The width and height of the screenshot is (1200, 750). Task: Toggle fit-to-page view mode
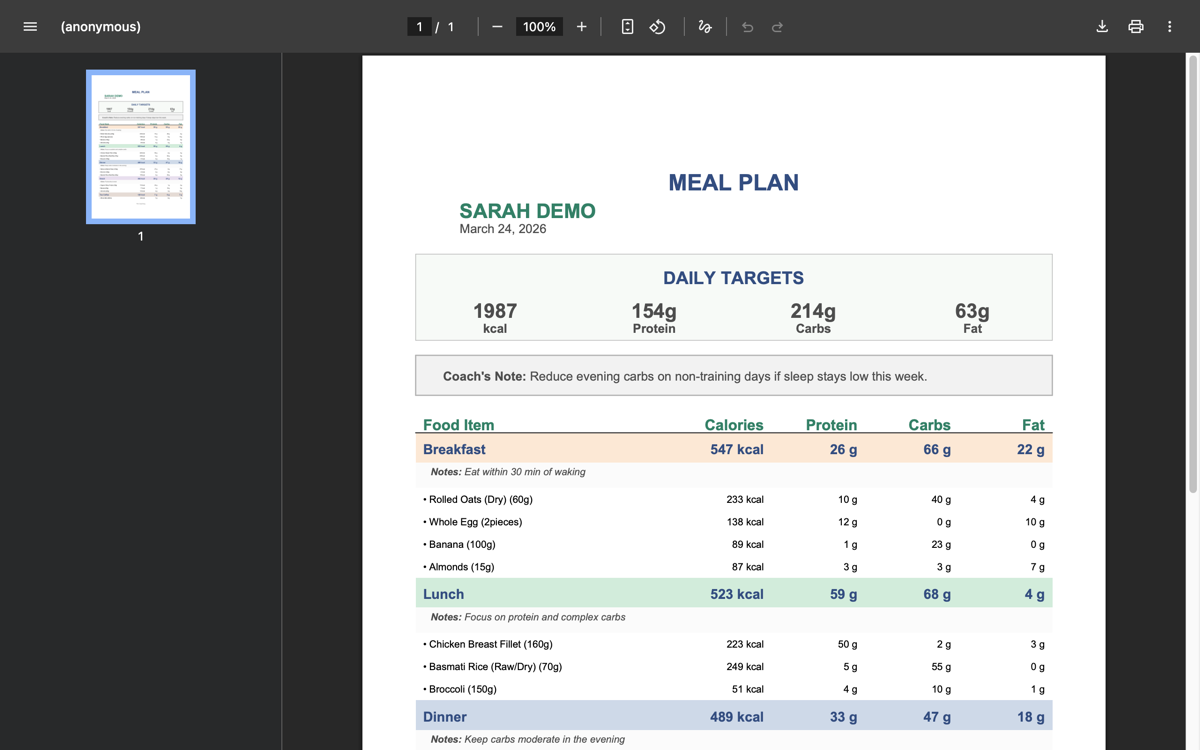(627, 26)
